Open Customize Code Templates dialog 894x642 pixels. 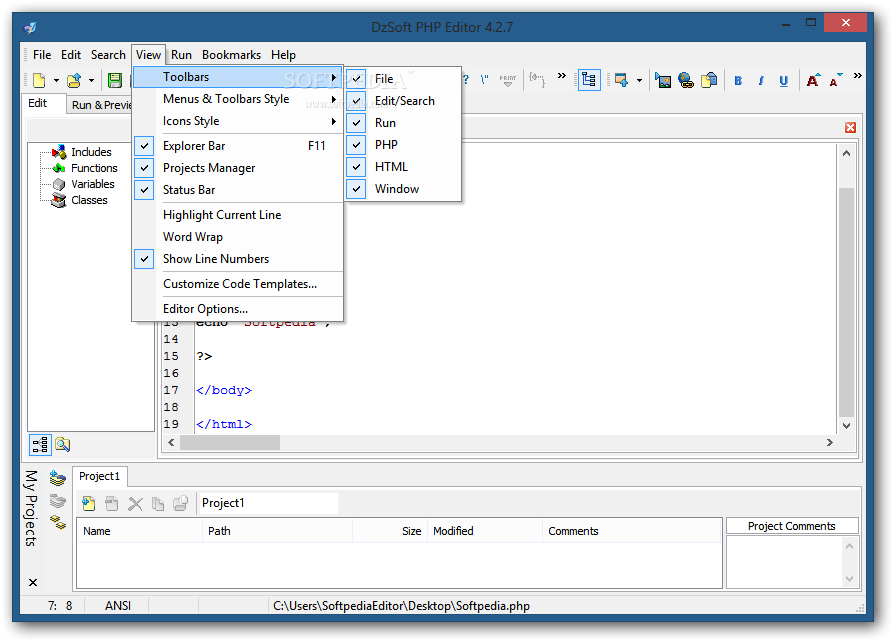(238, 284)
